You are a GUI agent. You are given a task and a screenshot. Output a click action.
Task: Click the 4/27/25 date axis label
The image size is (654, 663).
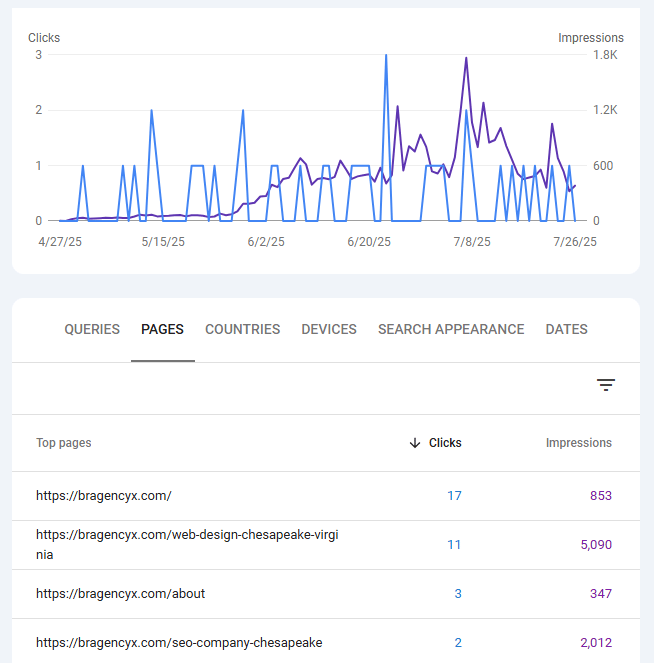60,242
